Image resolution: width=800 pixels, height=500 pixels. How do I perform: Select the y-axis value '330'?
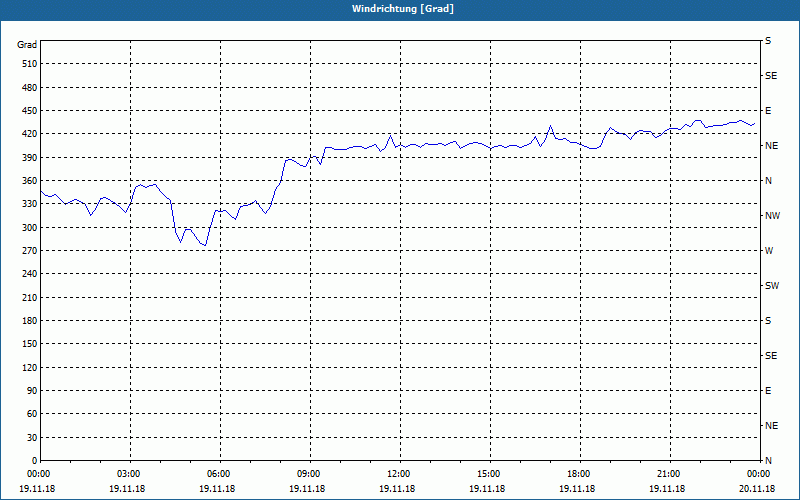[x=30, y=204]
